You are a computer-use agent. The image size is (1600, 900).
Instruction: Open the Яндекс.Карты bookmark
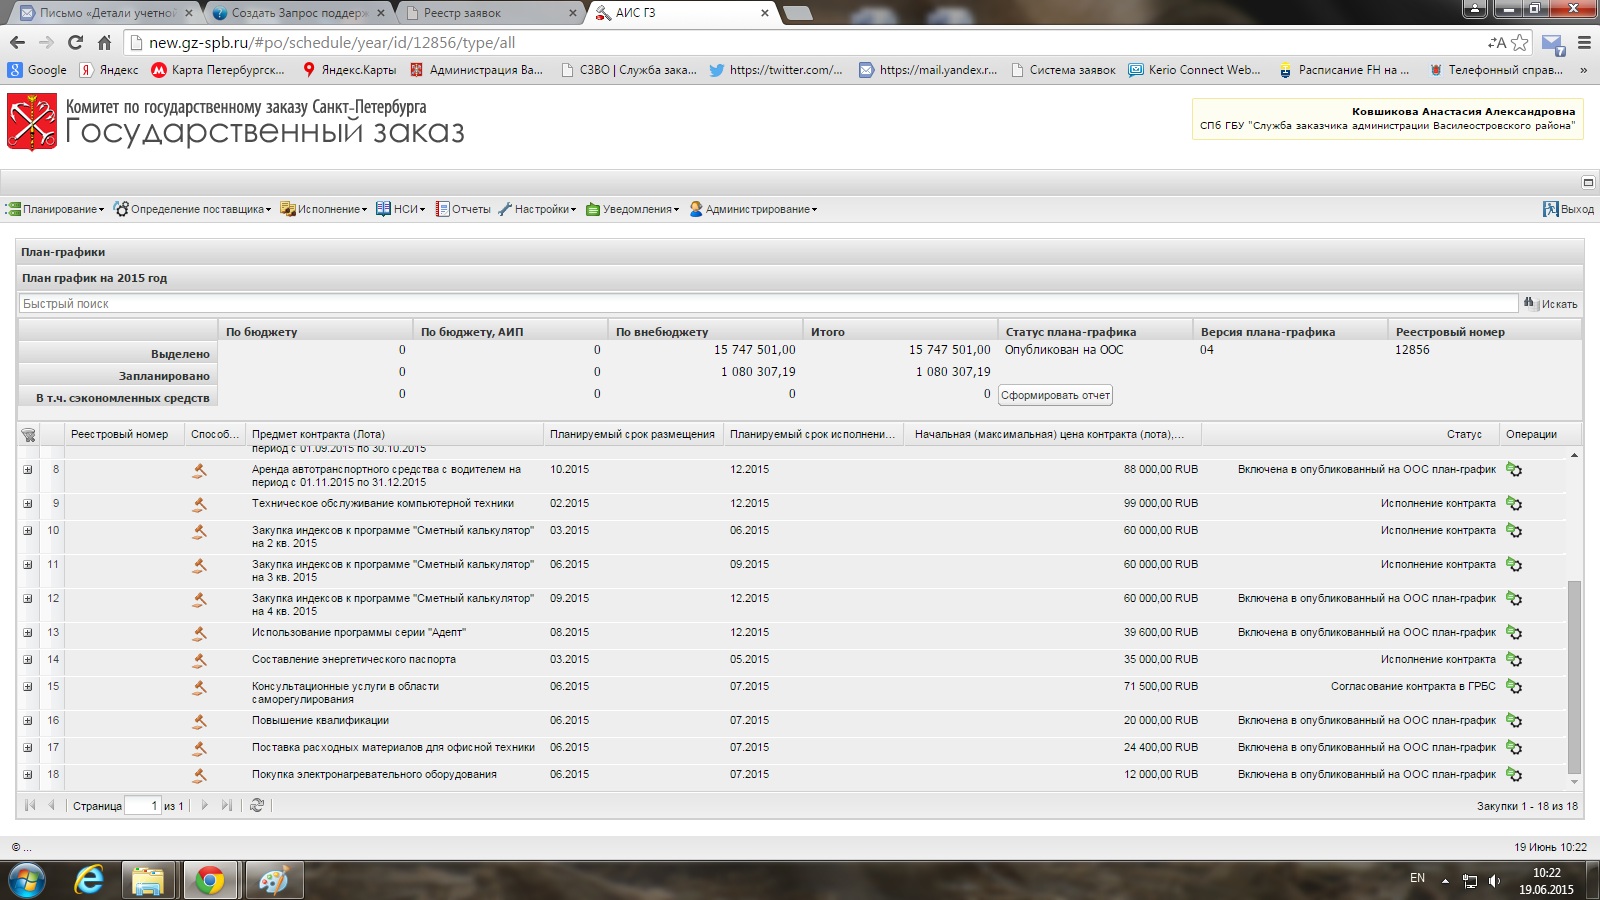pyautogui.click(x=350, y=70)
